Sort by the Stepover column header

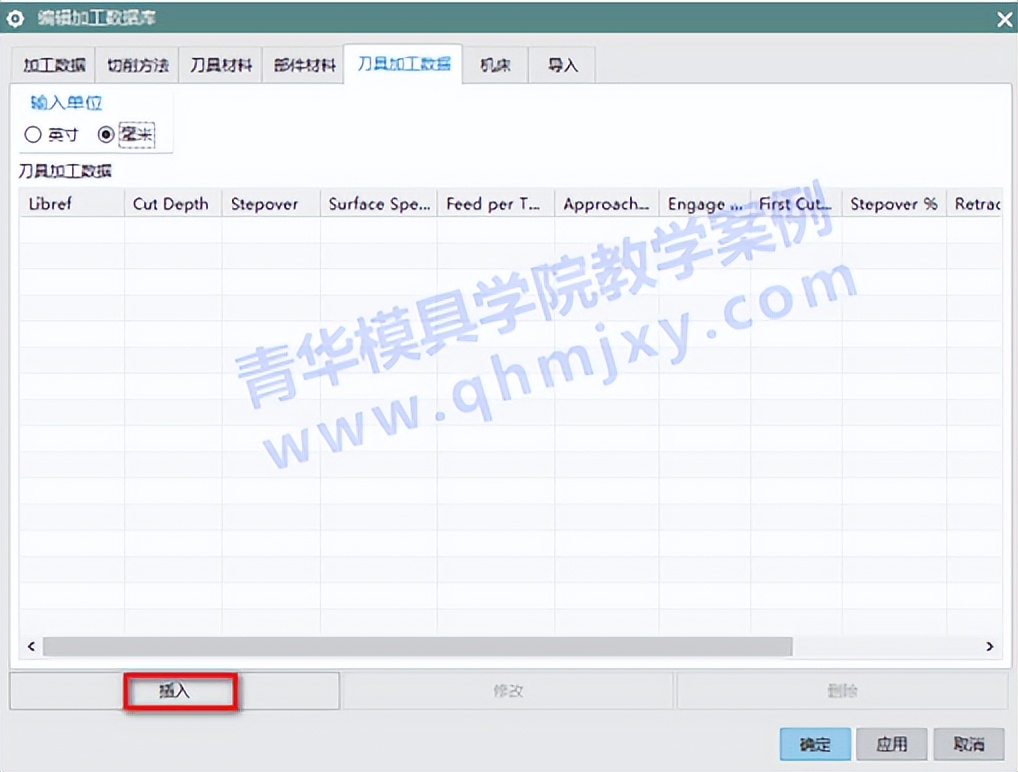pyautogui.click(x=271, y=204)
